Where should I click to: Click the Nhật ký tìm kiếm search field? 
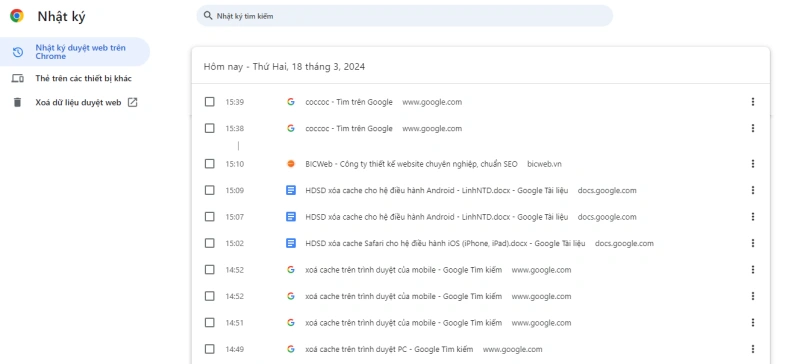405,16
